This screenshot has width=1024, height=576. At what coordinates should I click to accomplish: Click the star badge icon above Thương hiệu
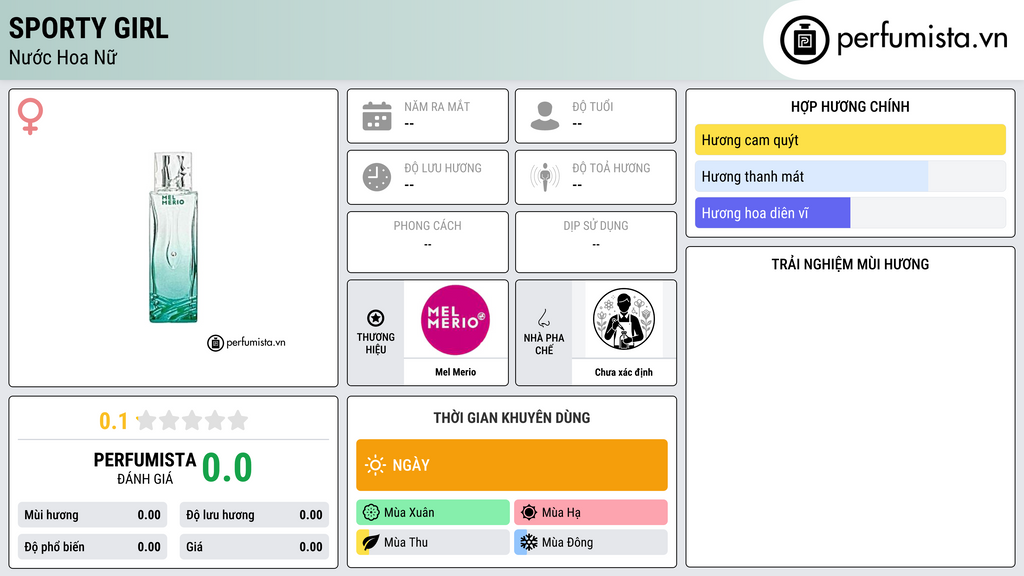pos(376,318)
